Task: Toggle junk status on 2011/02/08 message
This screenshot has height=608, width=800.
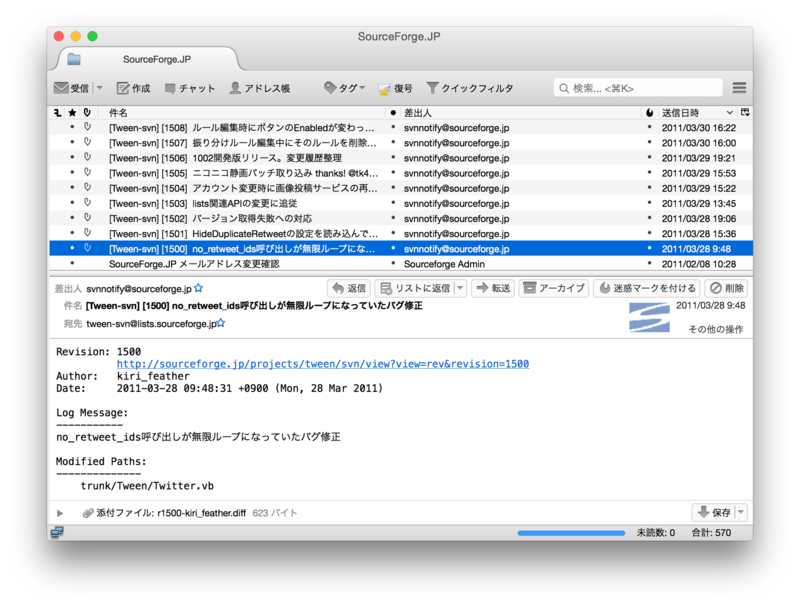Action: 649,263
